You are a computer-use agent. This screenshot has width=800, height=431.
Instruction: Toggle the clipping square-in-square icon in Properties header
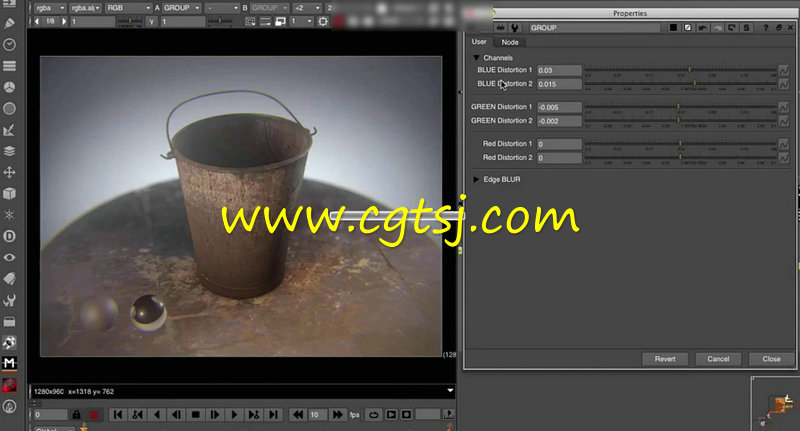tap(688, 28)
